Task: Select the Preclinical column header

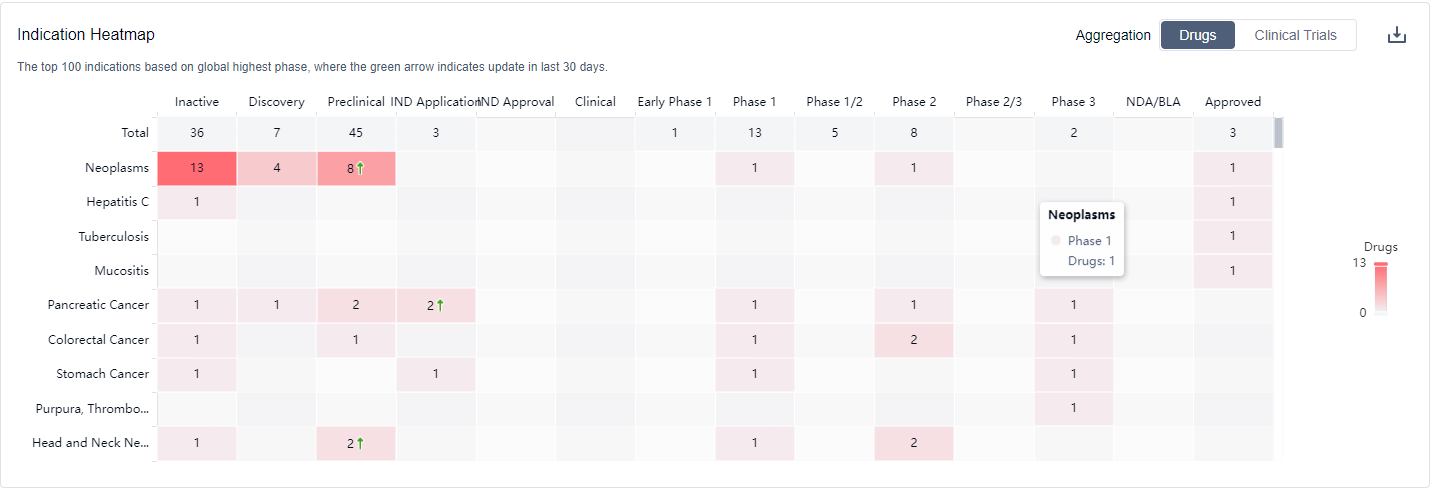Action: click(x=356, y=102)
